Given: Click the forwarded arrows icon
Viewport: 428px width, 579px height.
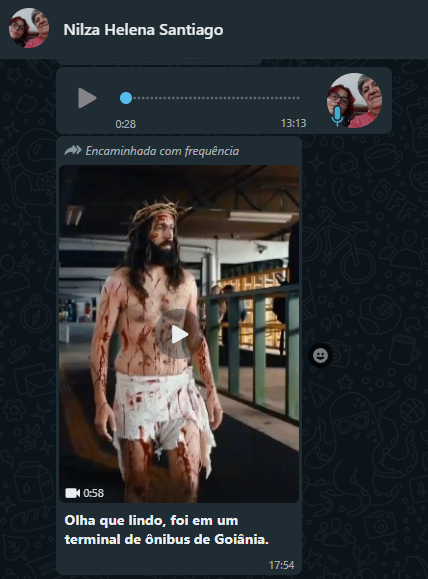Looking at the screenshot, I should [x=73, y=150].
